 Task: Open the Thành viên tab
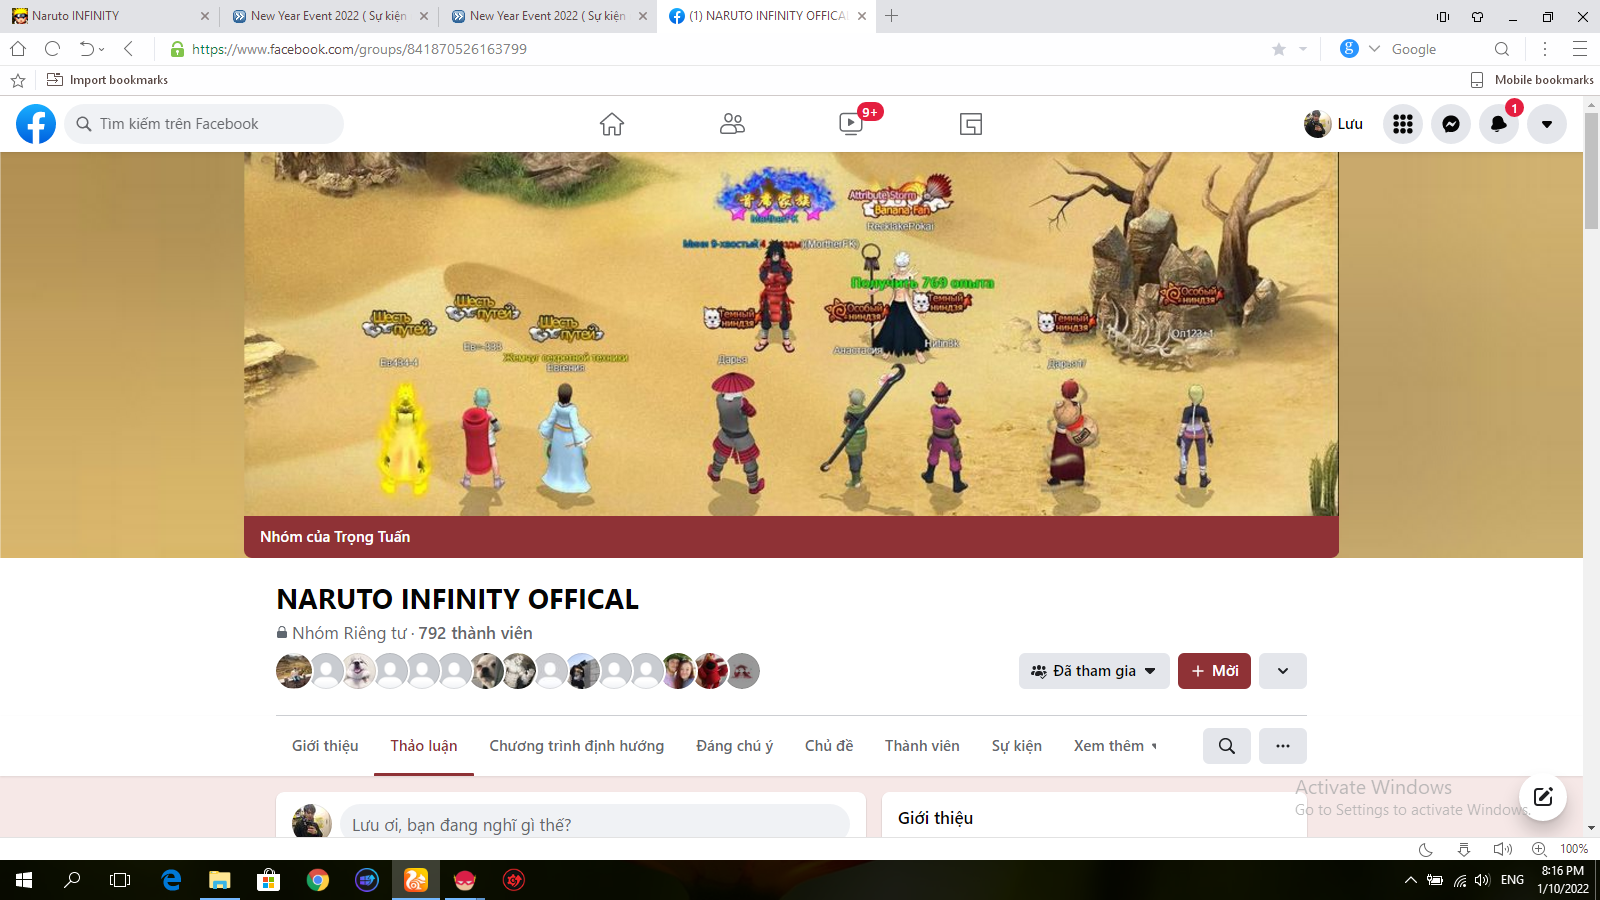[922, 746]
